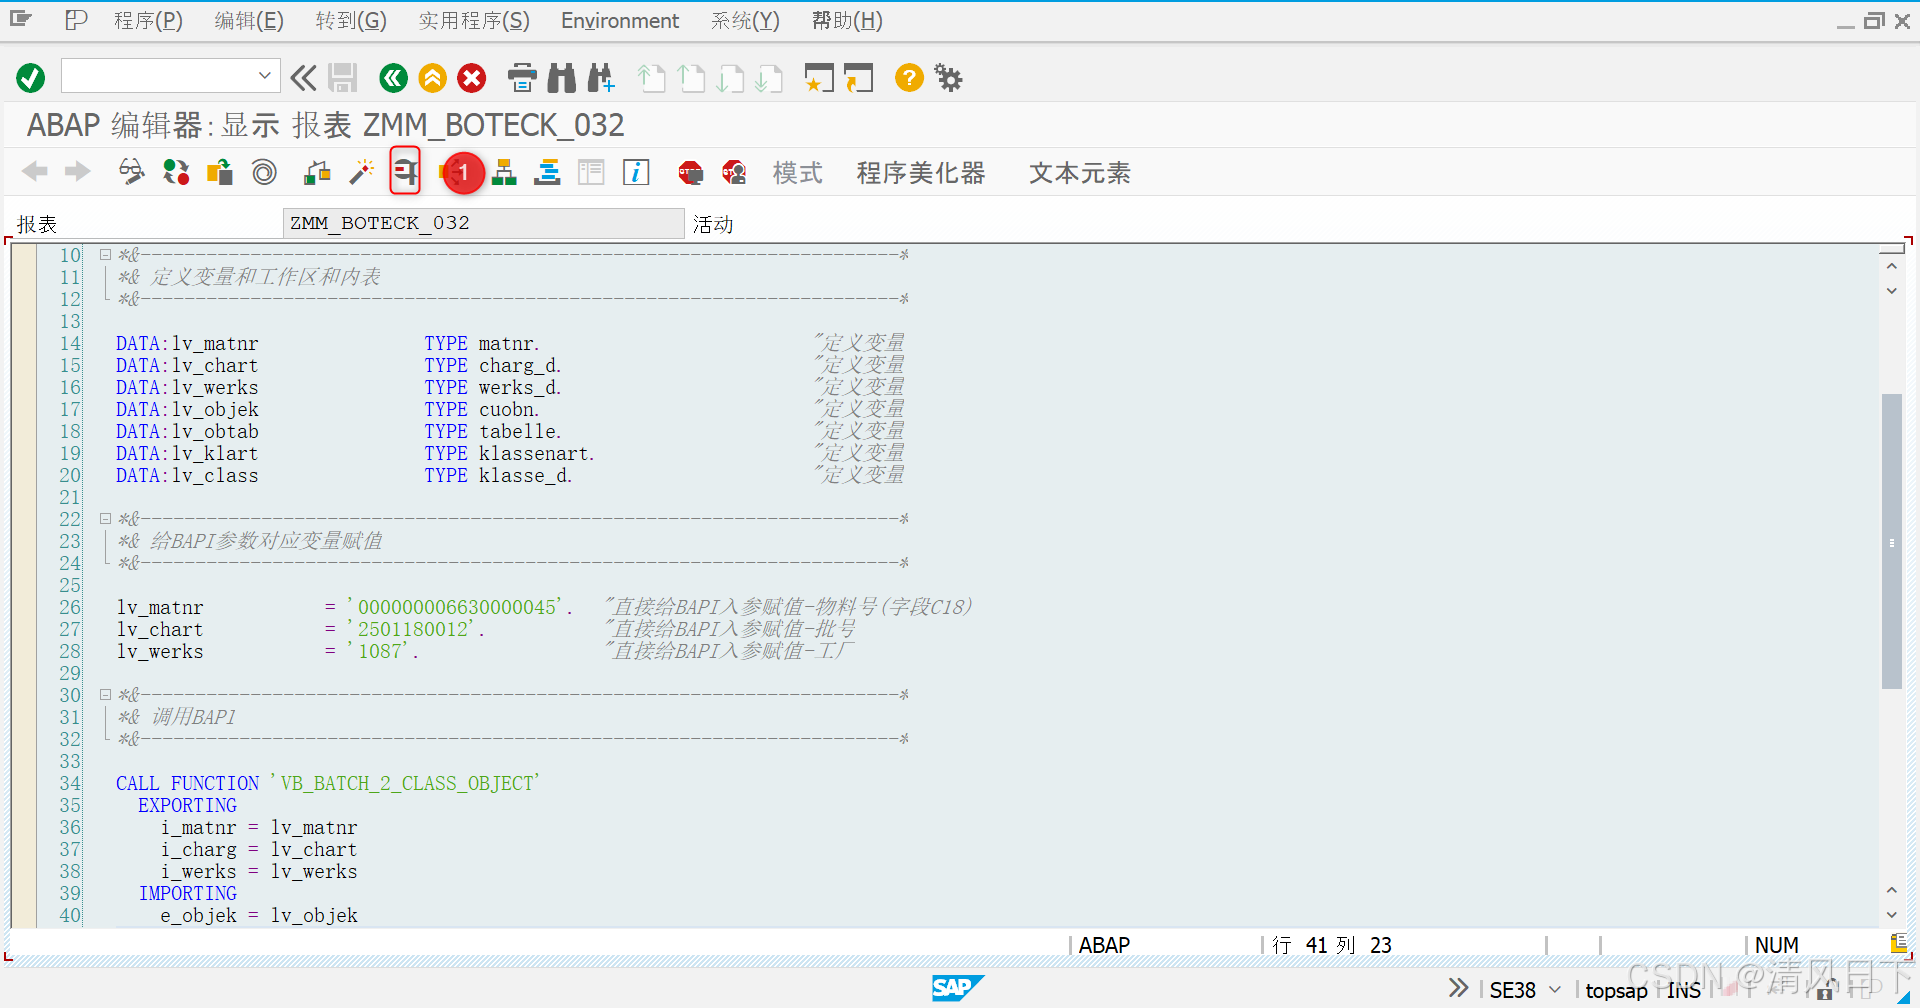The width and height of the screenshot is (1920, 1008).
Task: Open the Environment menu
Action: pyautogui.click(x=619, y=20)
